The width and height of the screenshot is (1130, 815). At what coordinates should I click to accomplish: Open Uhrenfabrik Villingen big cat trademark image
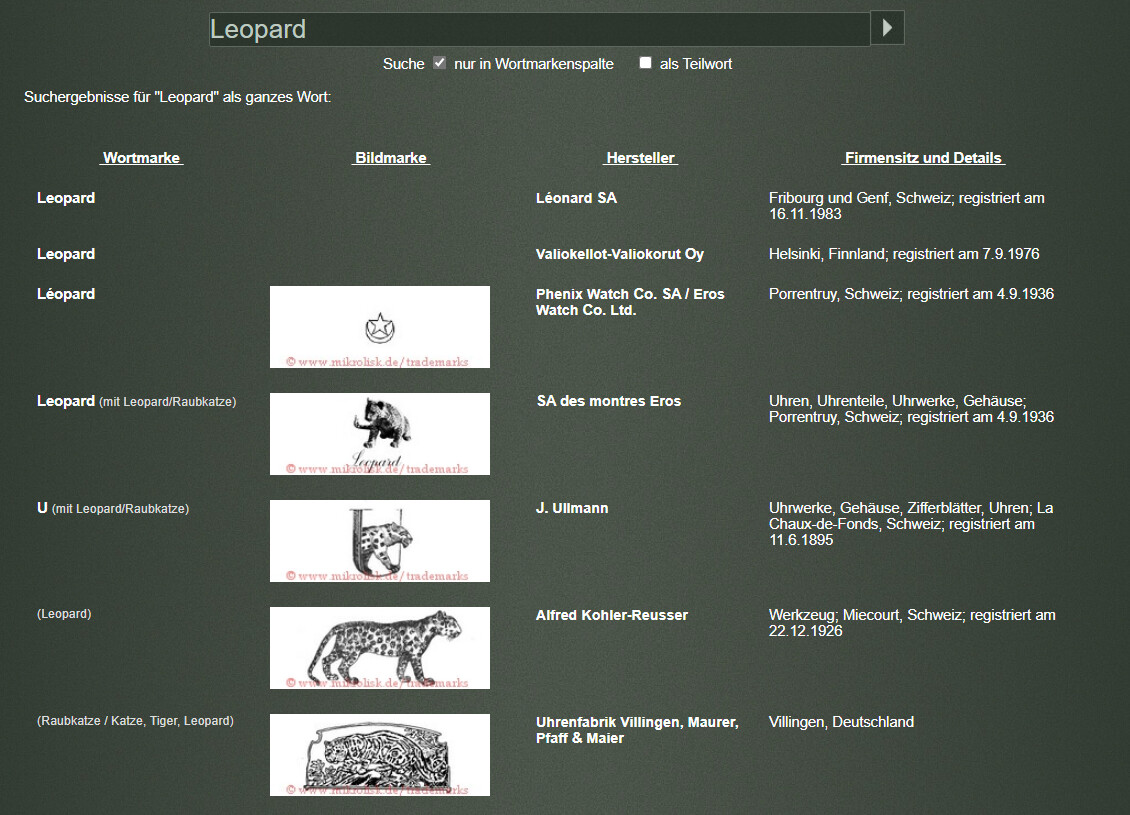pos(379,755)
